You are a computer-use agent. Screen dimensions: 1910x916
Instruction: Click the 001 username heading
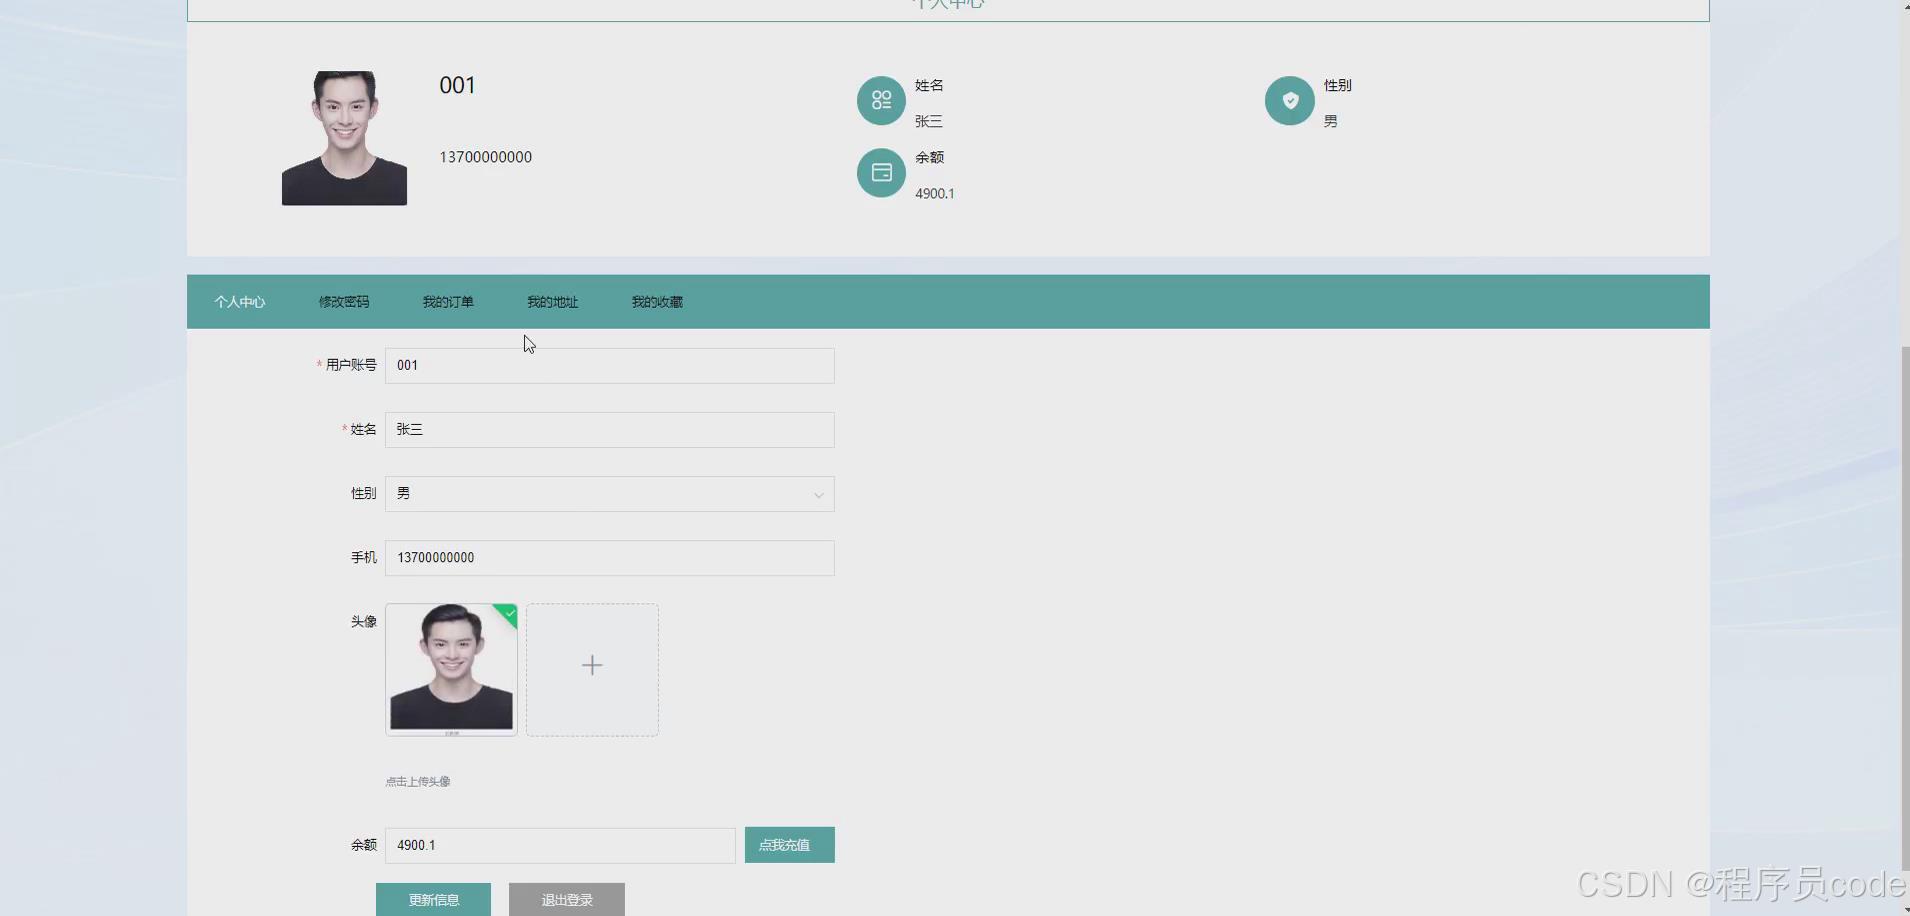pyautogui.click(x=457, y=86)
